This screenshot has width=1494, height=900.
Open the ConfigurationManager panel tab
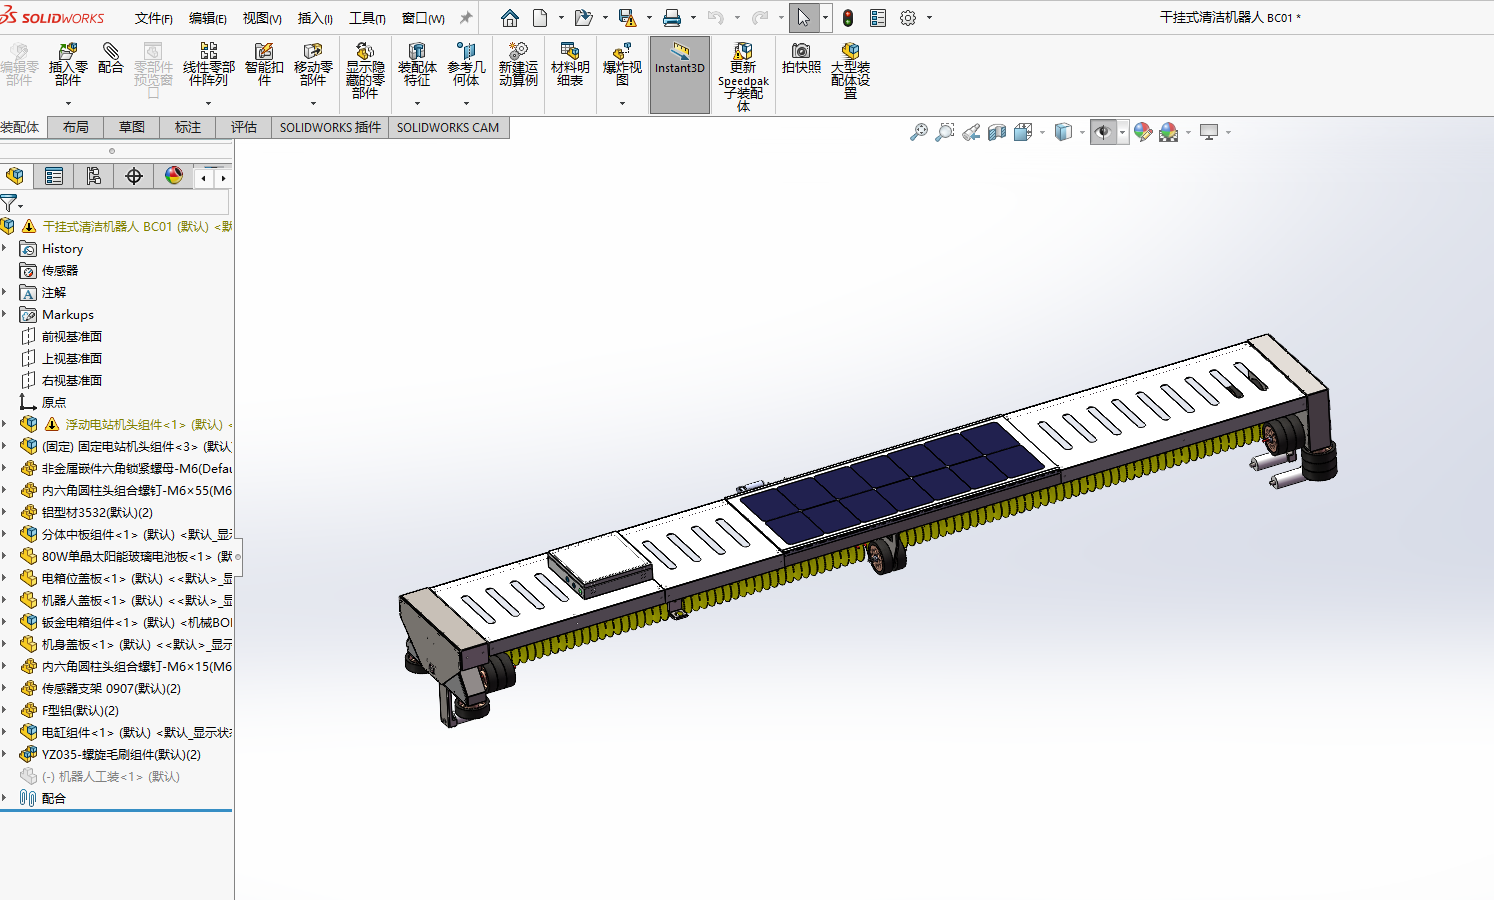pyautogui.click(x=93, y=176)
